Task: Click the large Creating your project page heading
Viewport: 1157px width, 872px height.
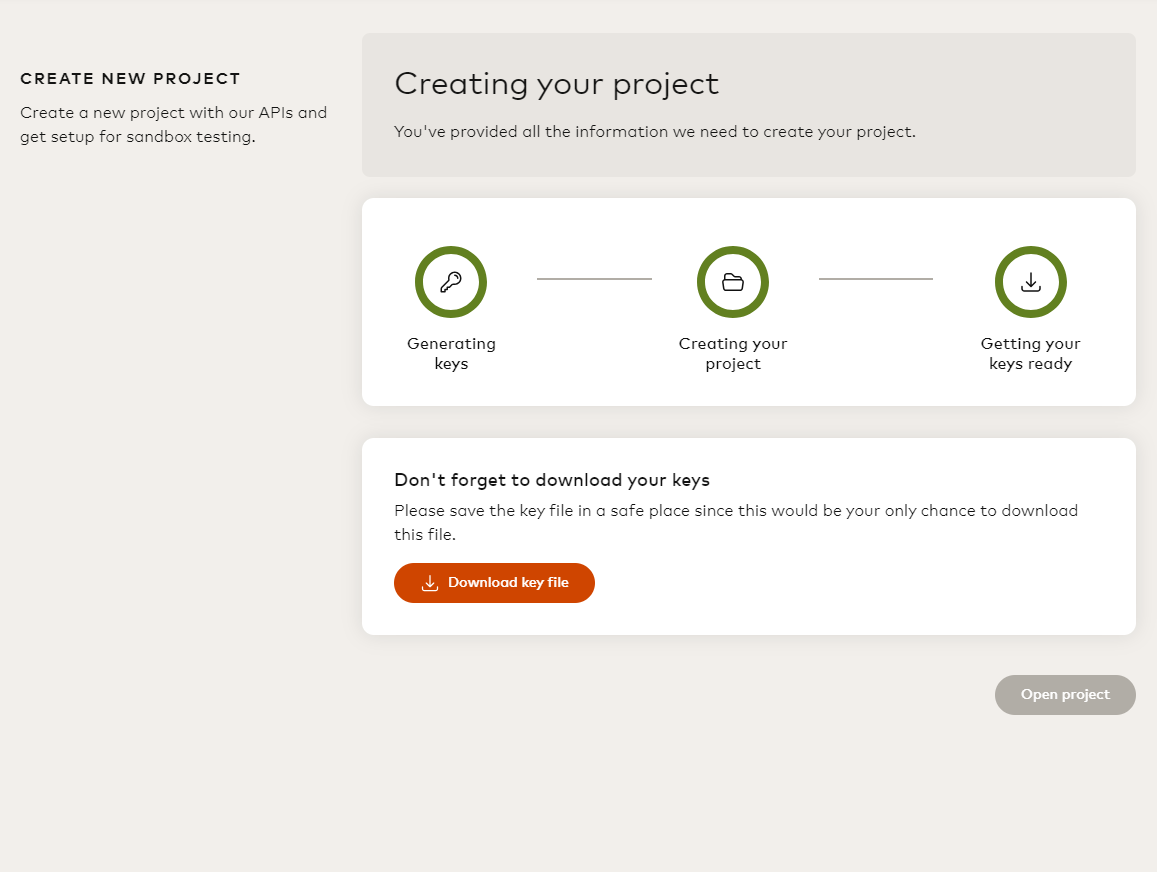Action: 556,84
